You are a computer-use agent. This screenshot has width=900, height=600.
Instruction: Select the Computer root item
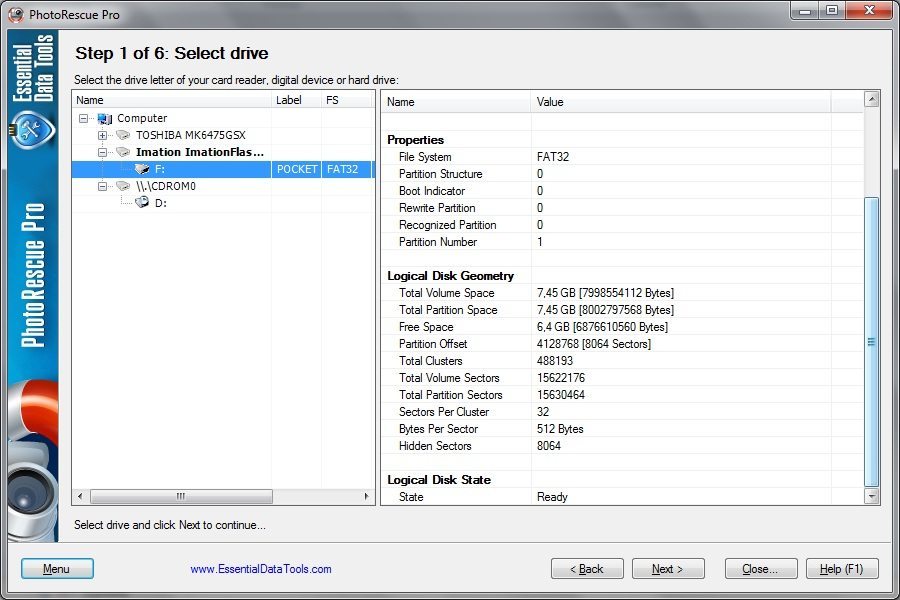(142, 118)
